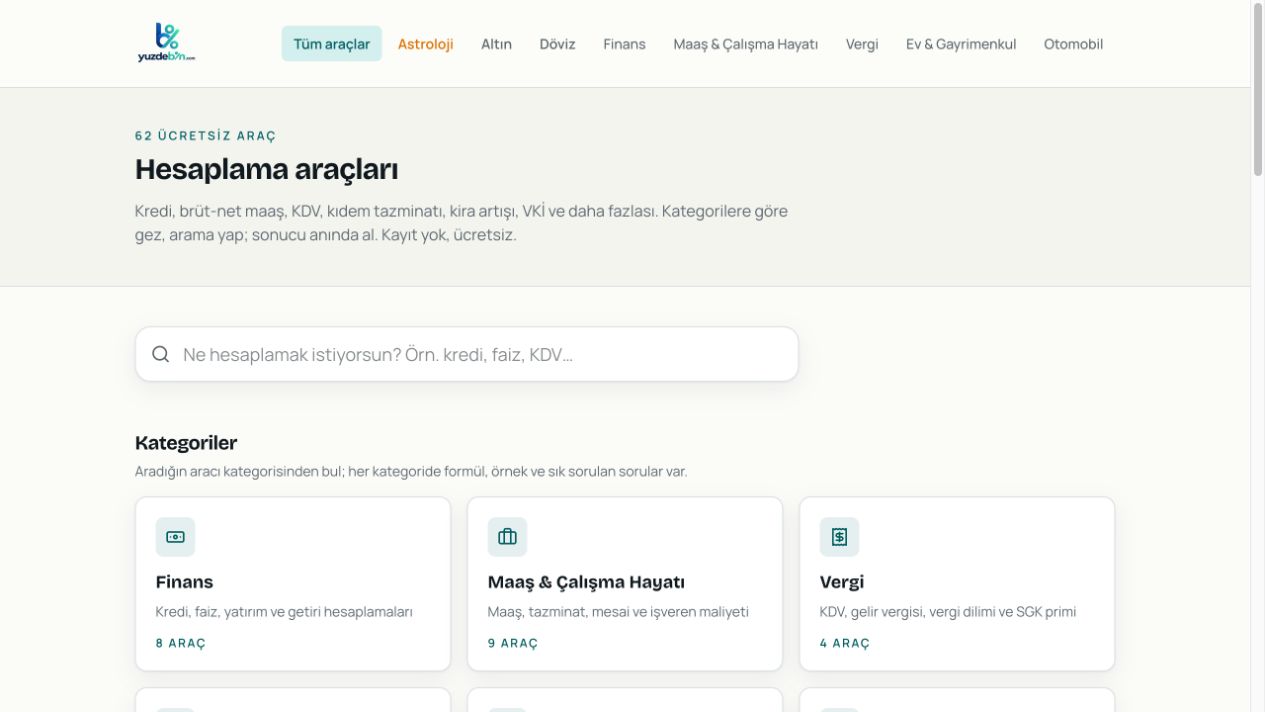Click '4 ARAÇ' on Vergi card
Image resolution: width=1265 pixels, height=712 pixels.
click(844, 643)
